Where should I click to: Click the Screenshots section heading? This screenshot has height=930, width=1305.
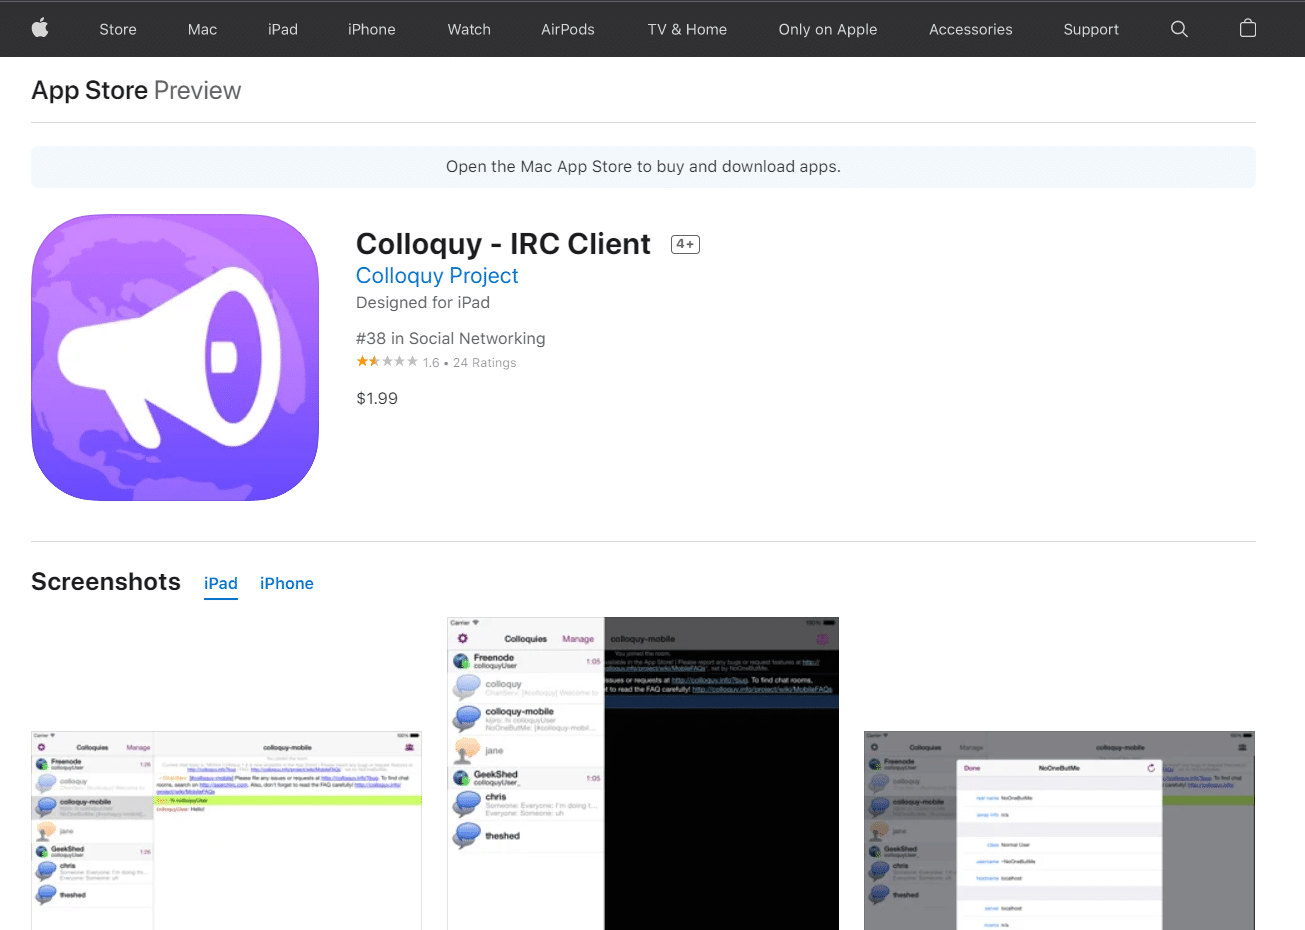click(x=106, y=582)
